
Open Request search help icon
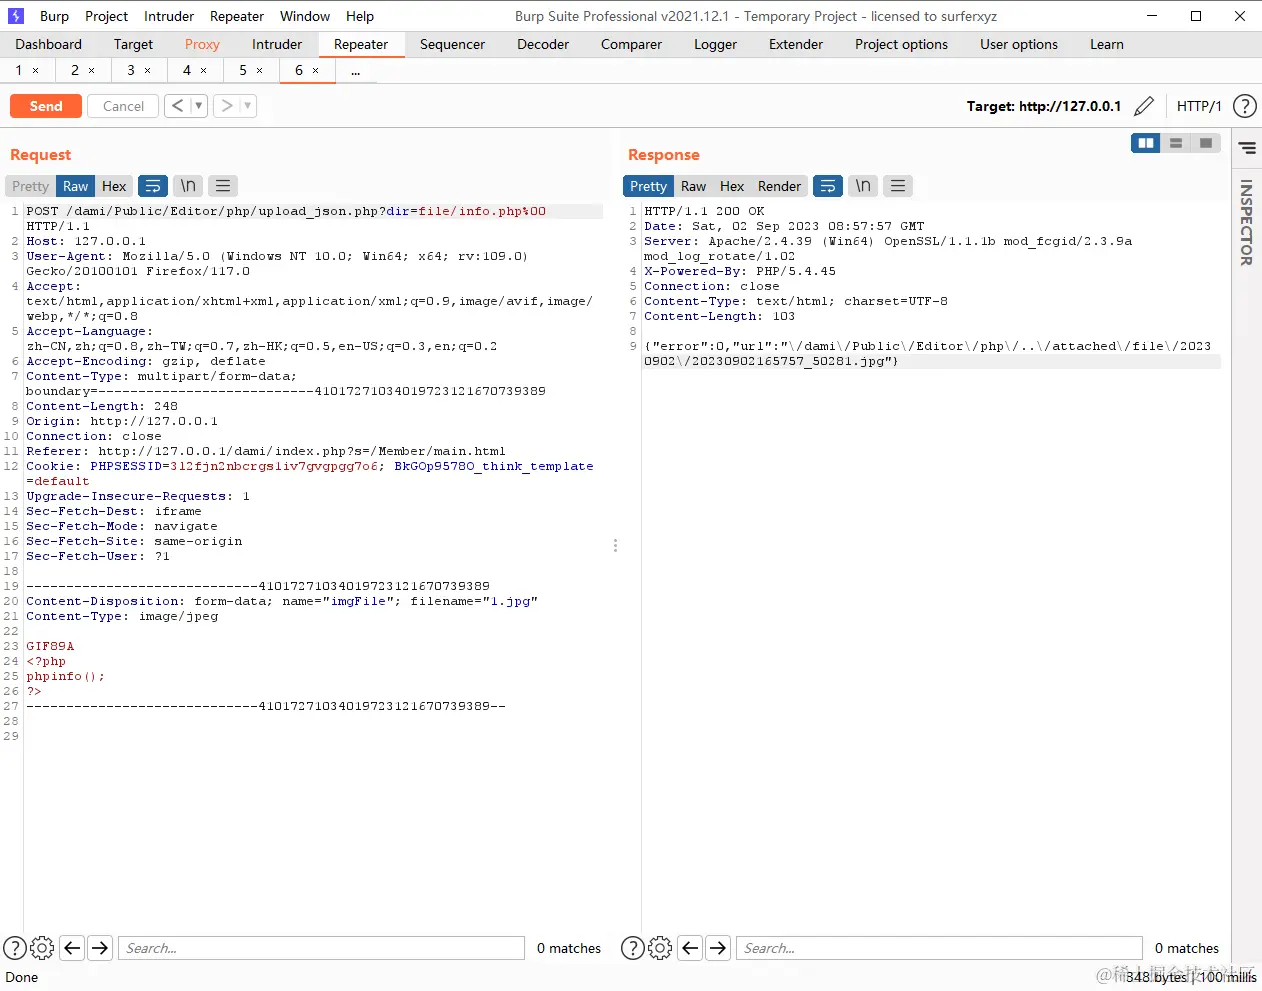(15, 948)
